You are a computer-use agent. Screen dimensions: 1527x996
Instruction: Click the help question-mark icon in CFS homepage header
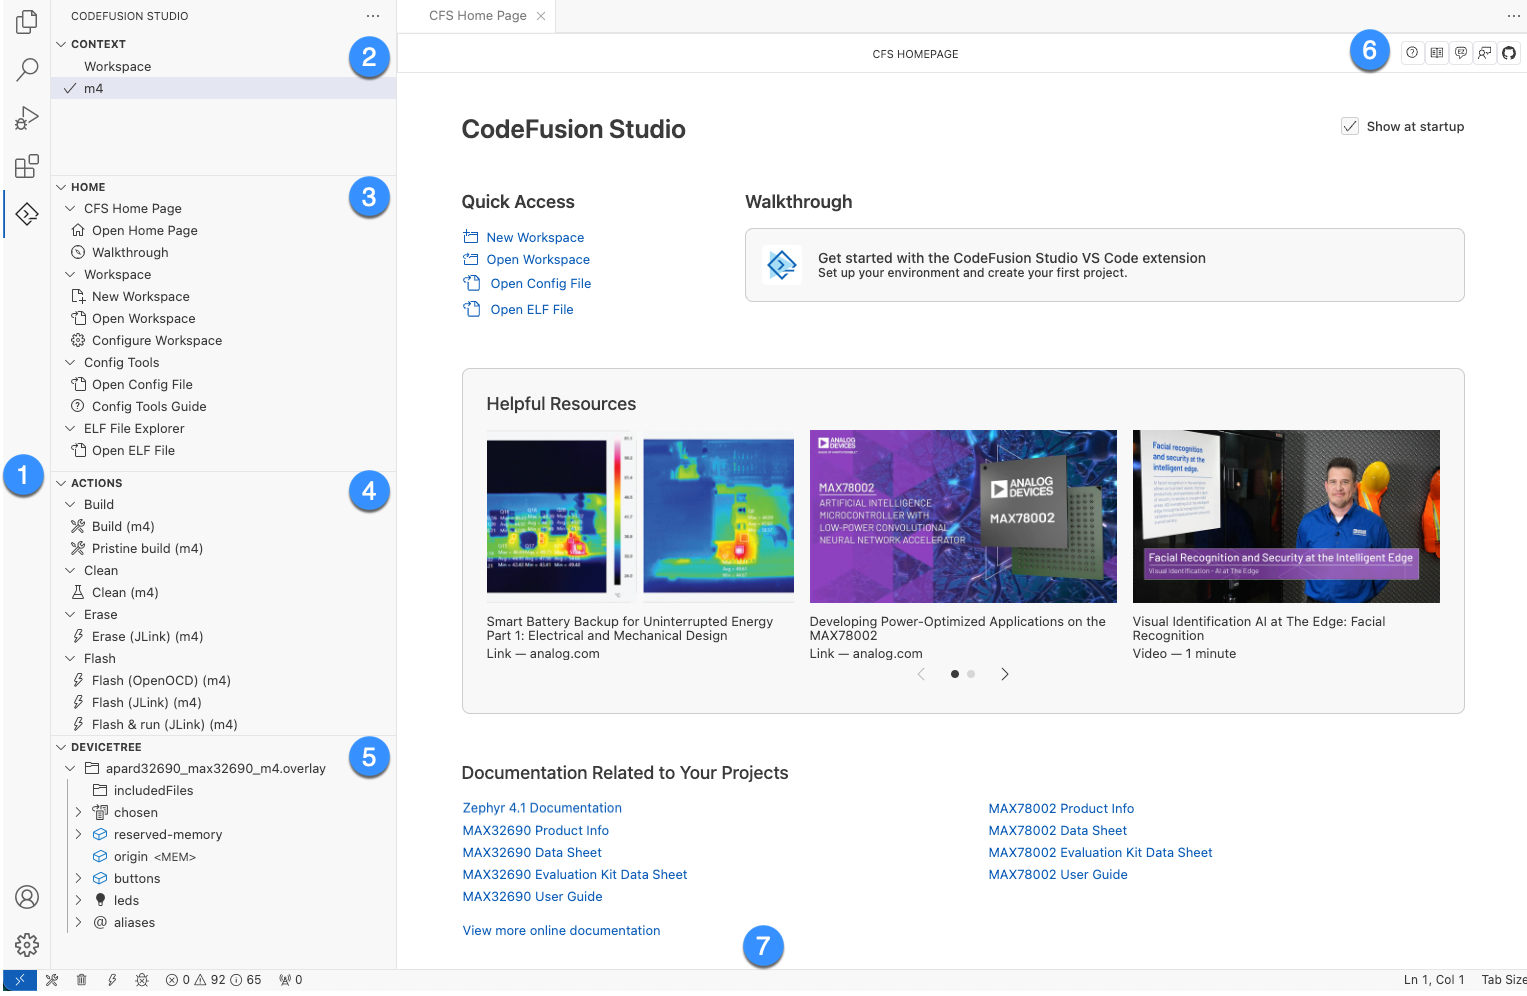coord(1412,53)
